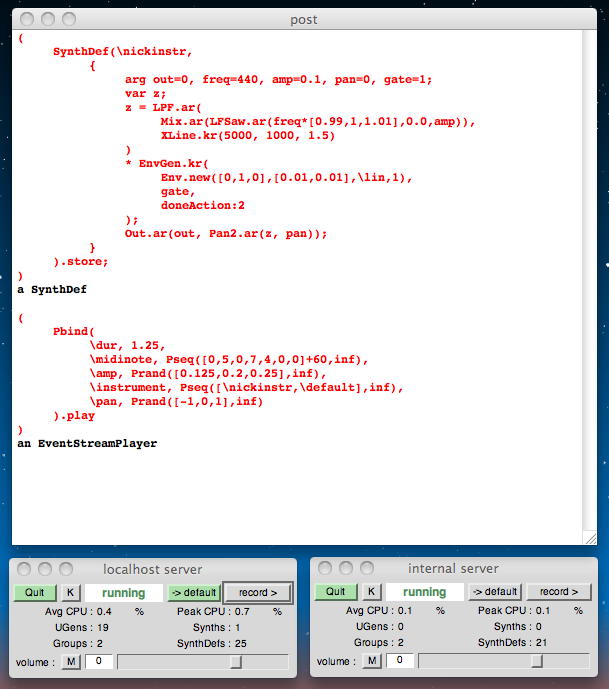Click the 'z = LPF.ar(' line

point(163,108)
